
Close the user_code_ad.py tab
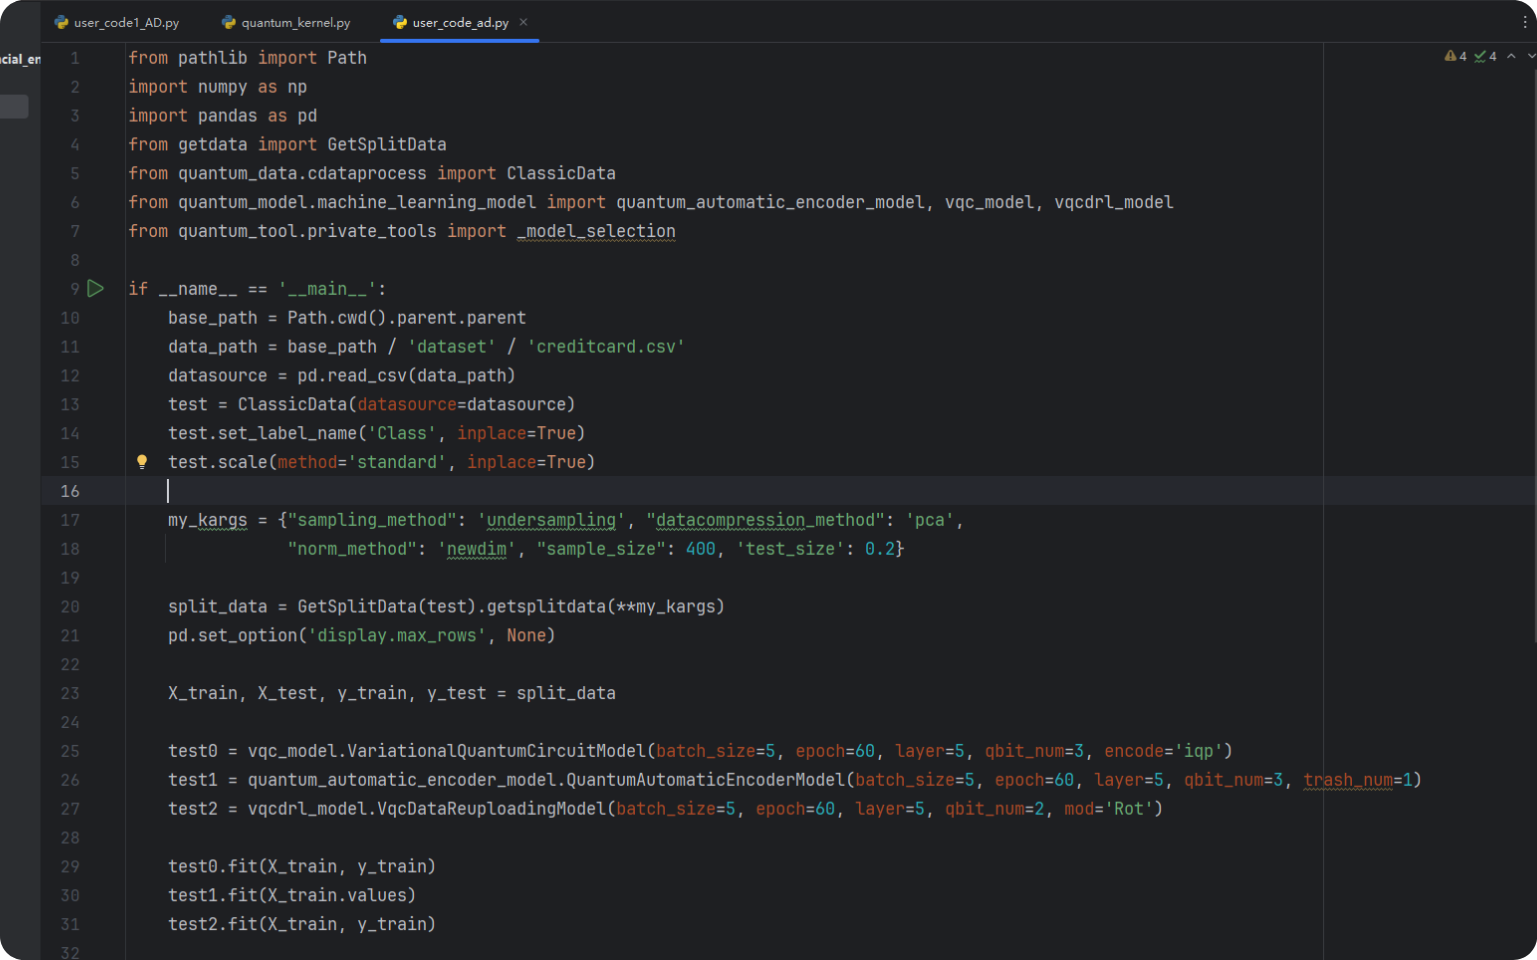coord(523,22)
